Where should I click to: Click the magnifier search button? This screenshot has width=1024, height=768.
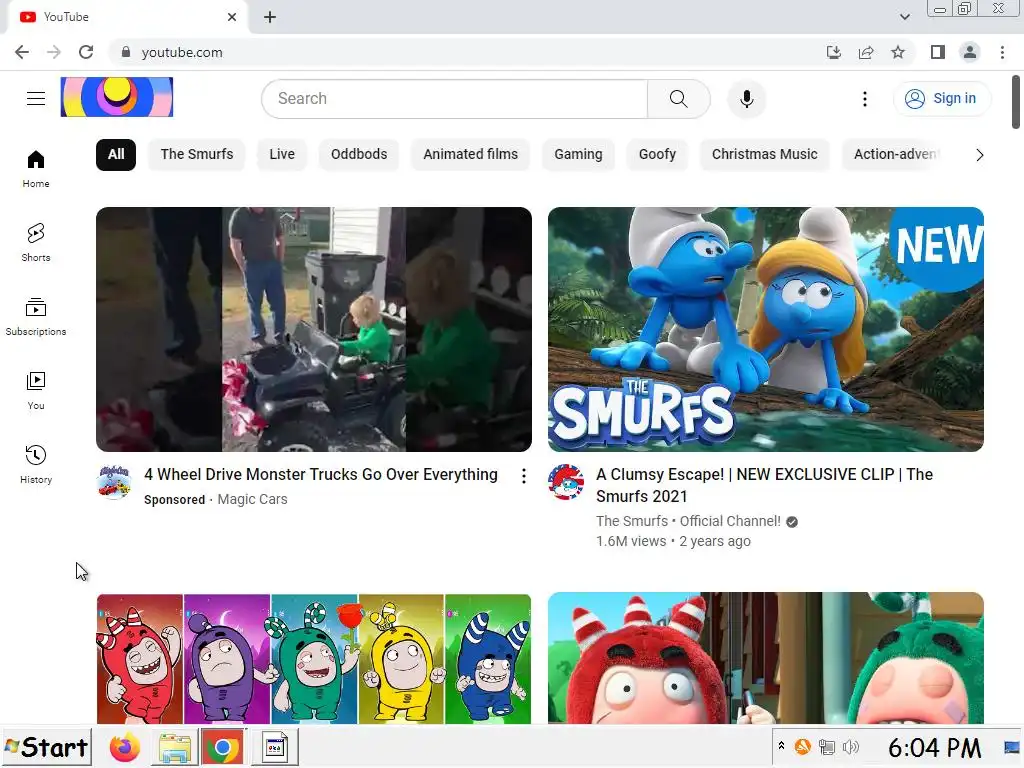679,99
